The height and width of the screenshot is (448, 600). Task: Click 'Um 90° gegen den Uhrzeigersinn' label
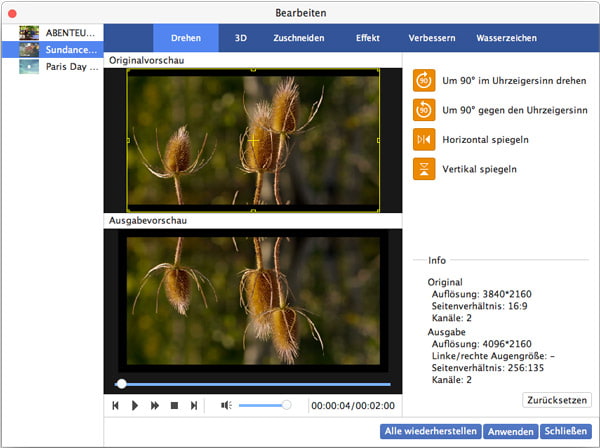coord(515,110)
